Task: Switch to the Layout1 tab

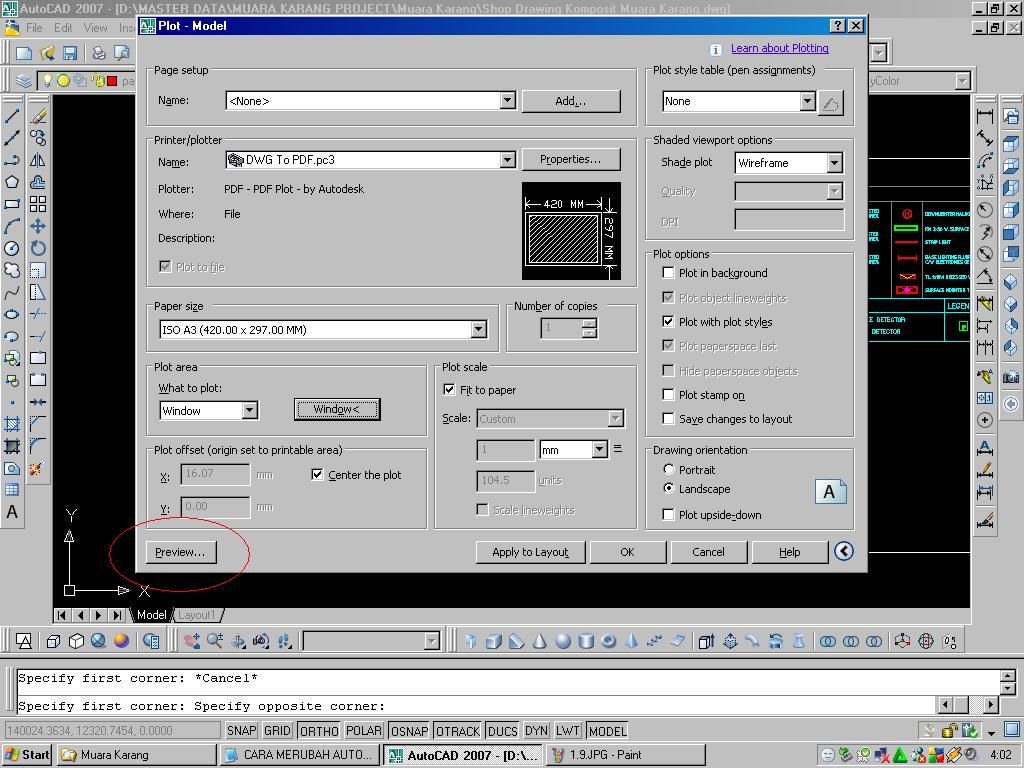Action: (197, 615)
